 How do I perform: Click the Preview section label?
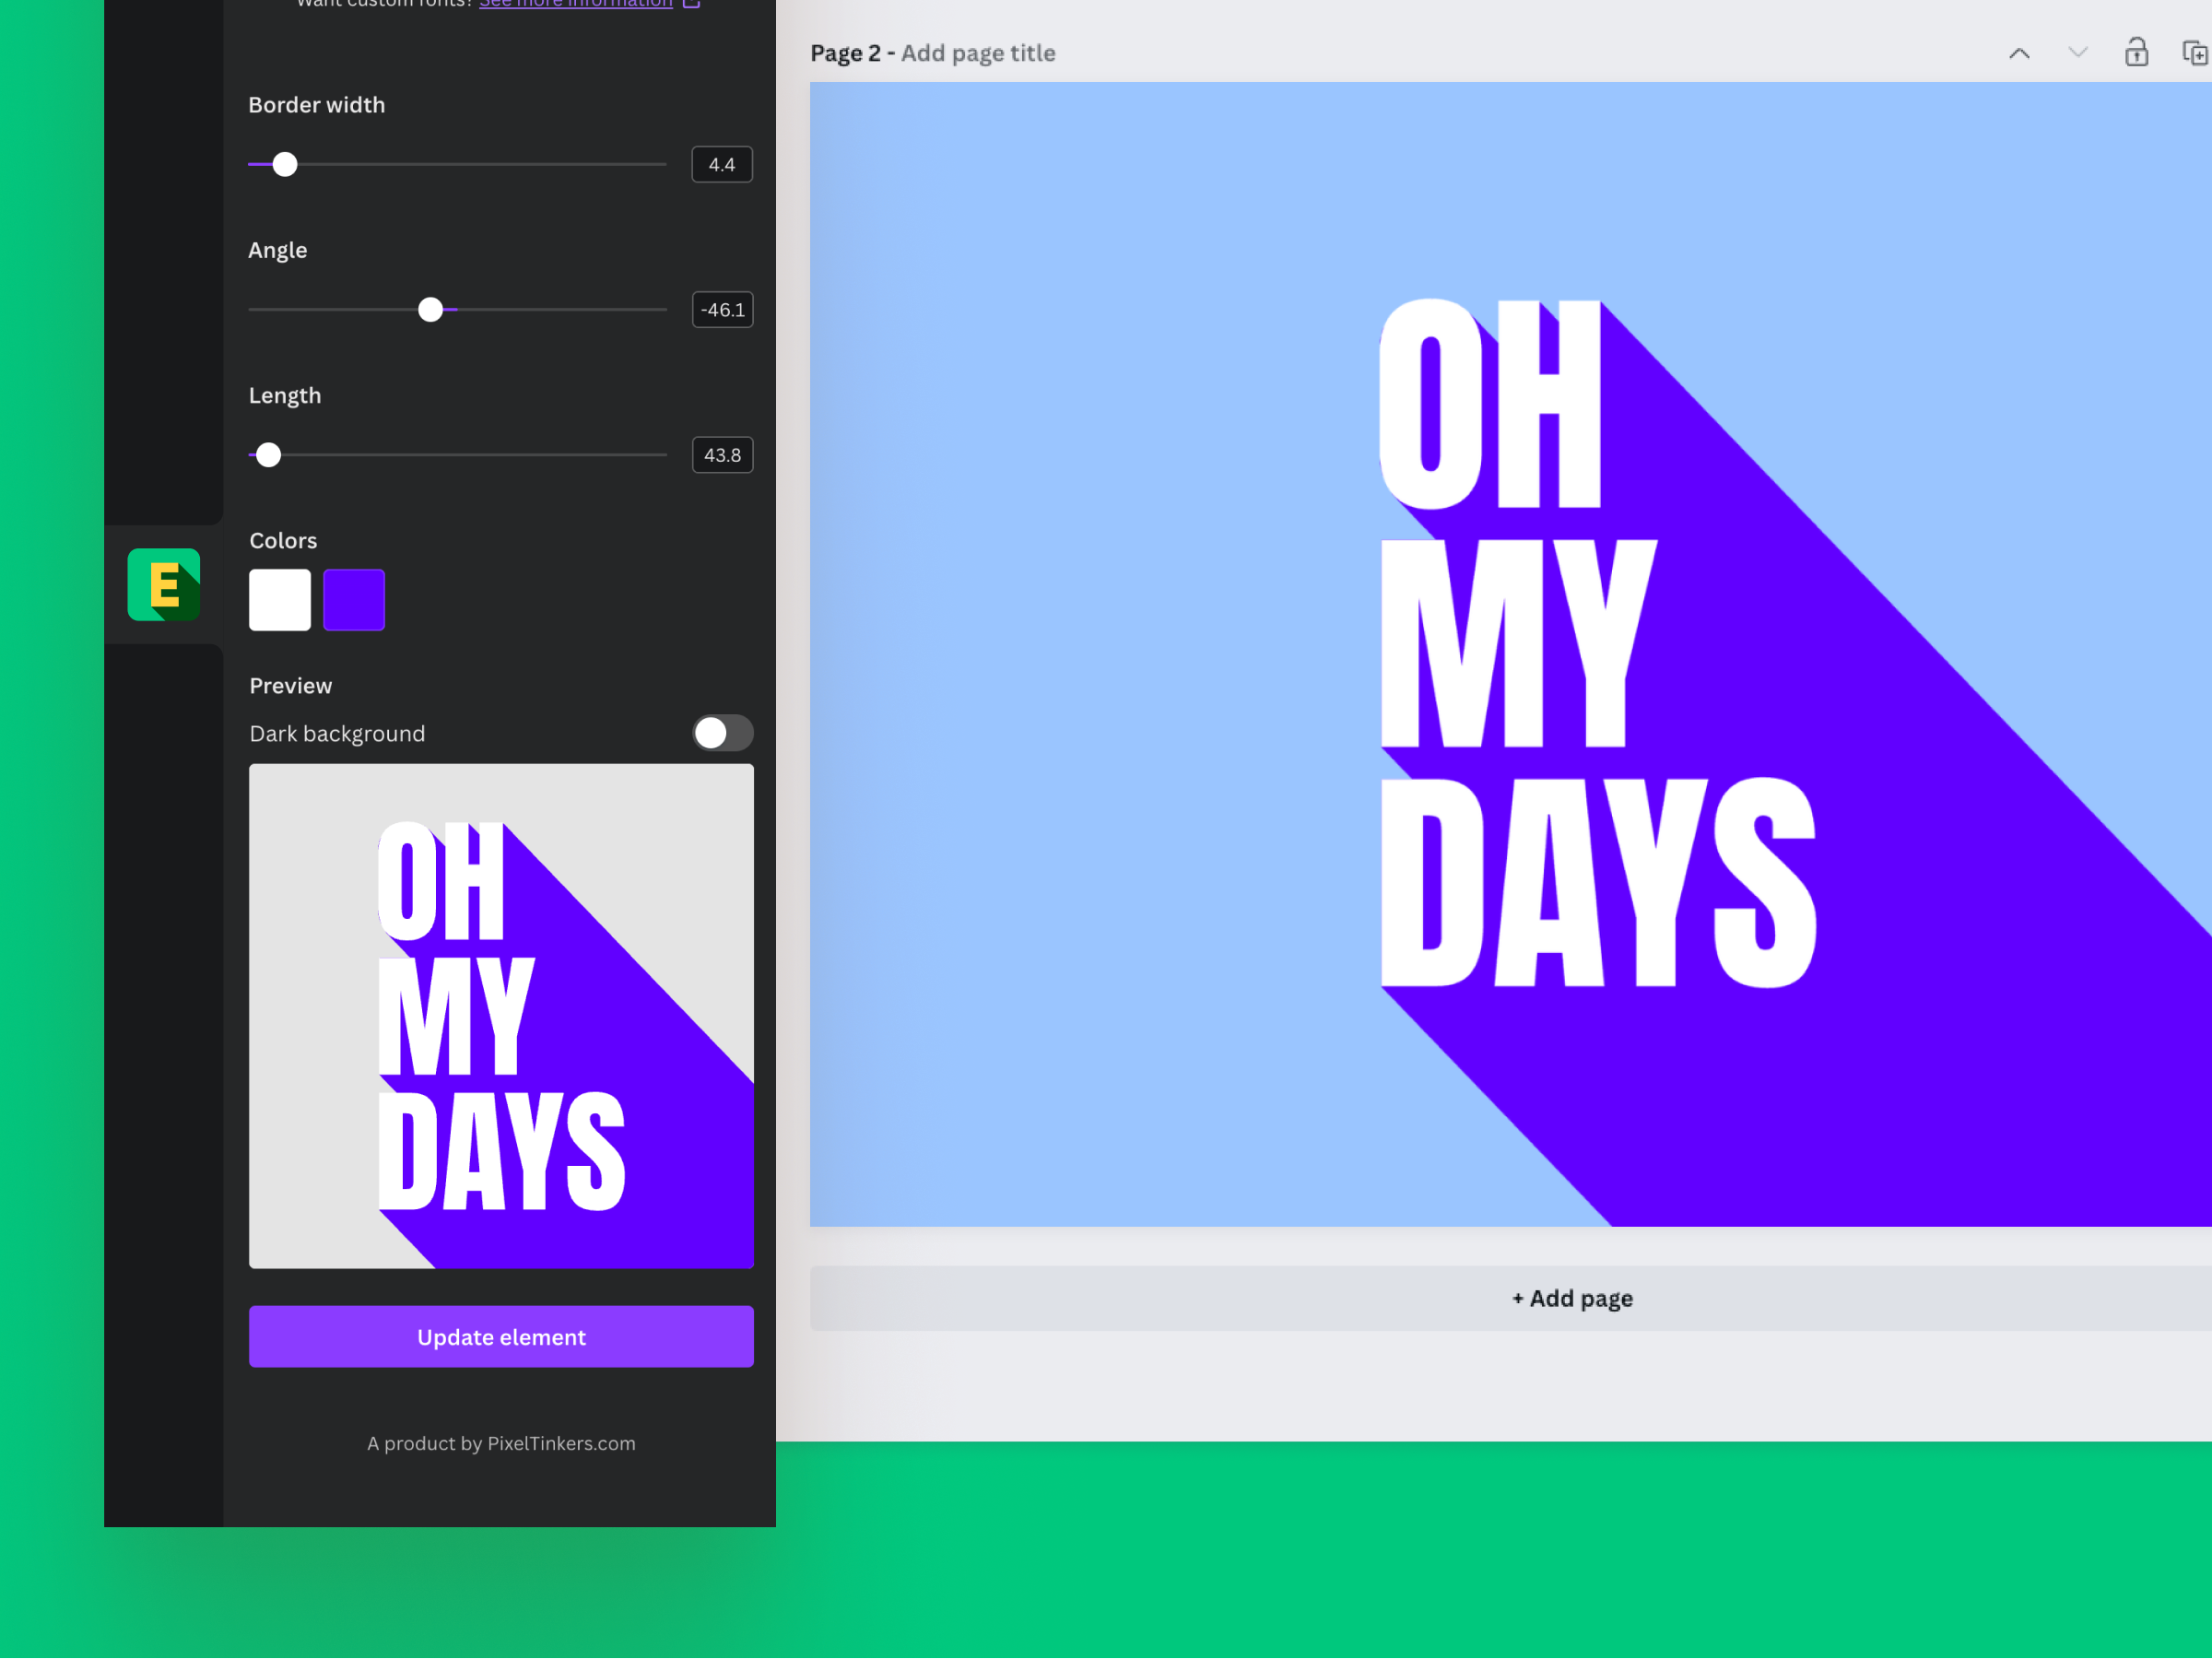pyautogui.click(x=291, y=686)
